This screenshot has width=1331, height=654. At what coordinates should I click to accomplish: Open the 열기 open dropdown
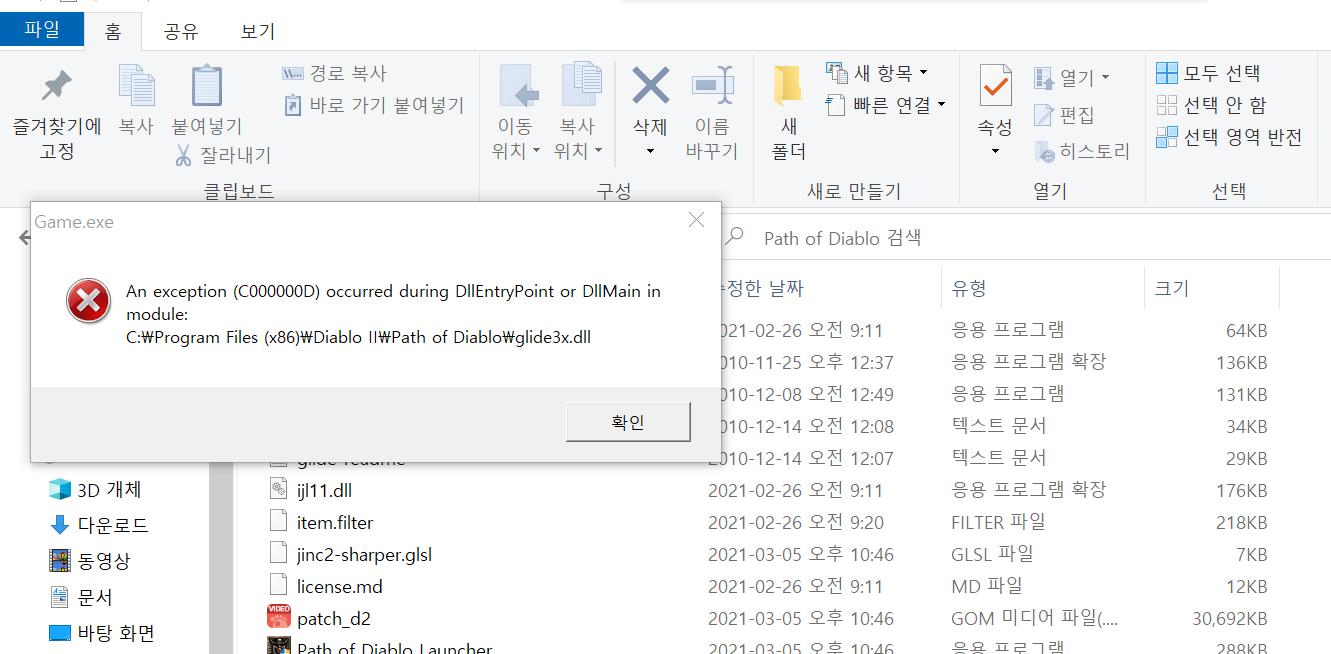click(x=1072, y=77)
